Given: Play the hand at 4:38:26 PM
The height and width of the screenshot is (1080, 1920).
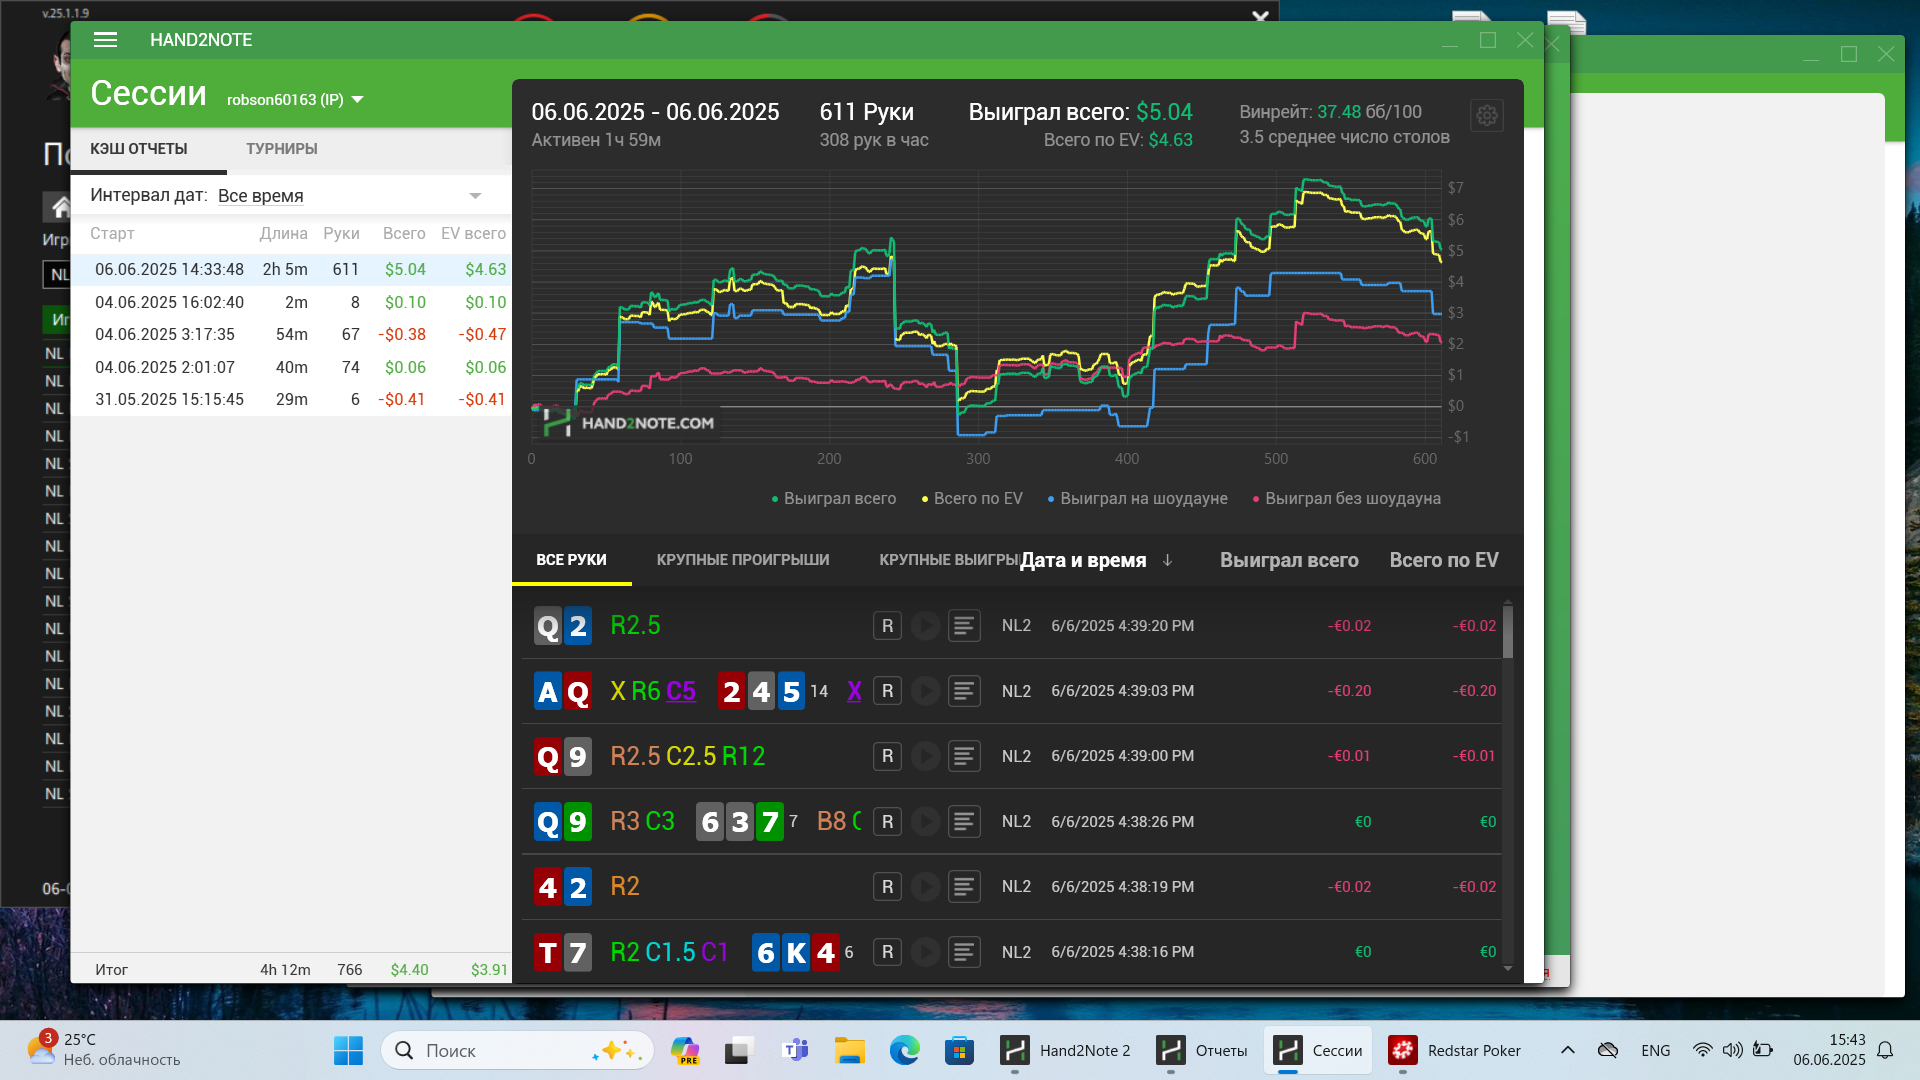Looking at the screenshot, I should pos(925,822).
